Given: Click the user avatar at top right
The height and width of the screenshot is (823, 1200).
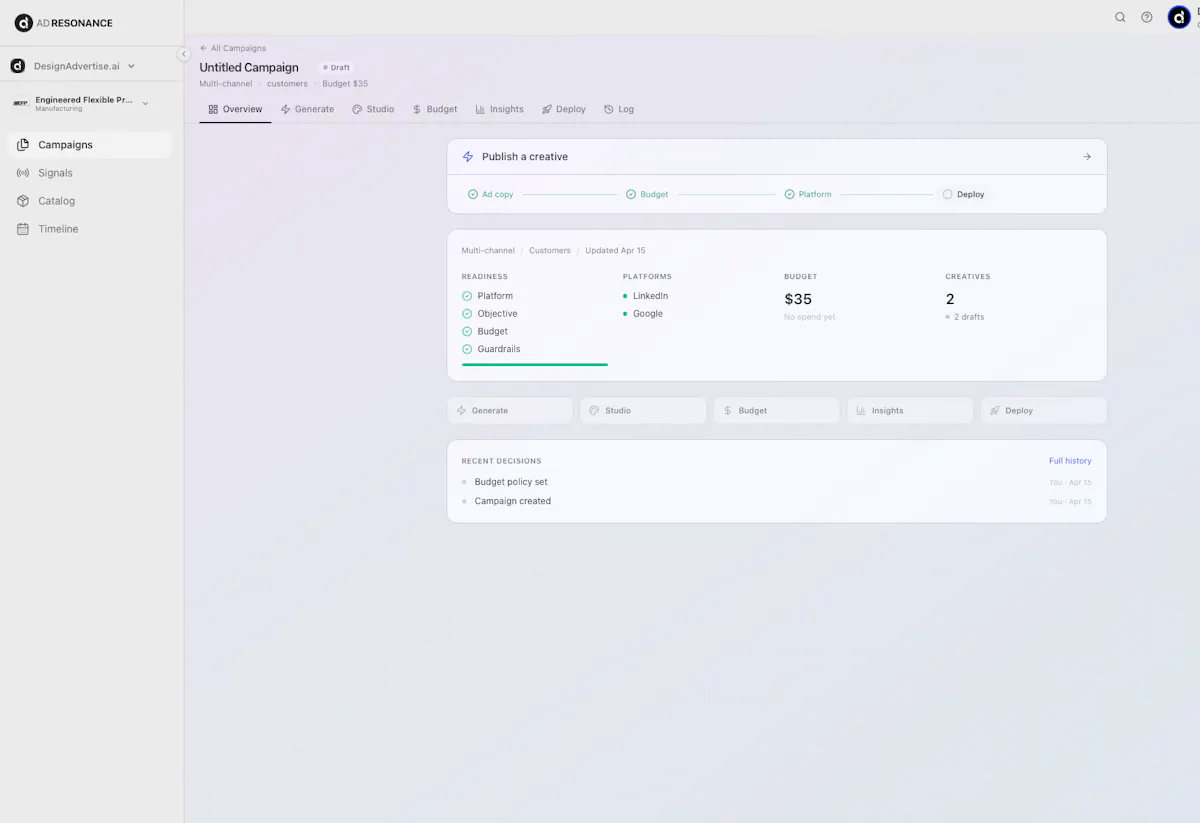Looking at the screenshot, I should coord(1179,17).
